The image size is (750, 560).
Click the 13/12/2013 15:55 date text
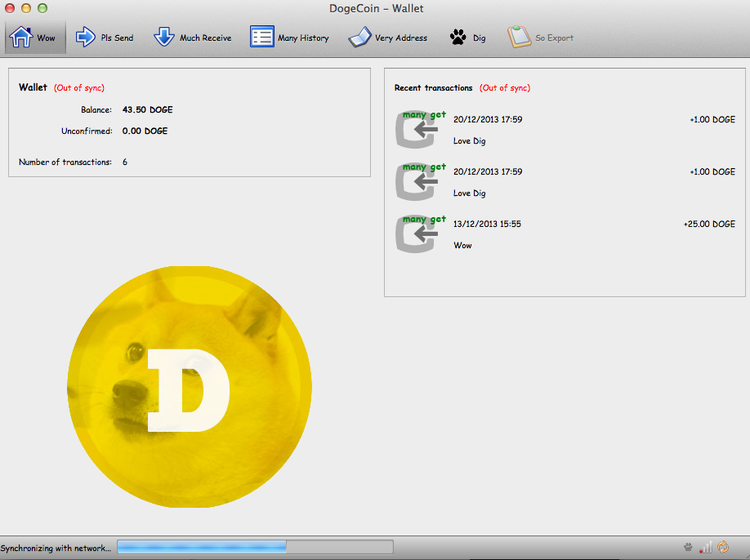point(487,224)
